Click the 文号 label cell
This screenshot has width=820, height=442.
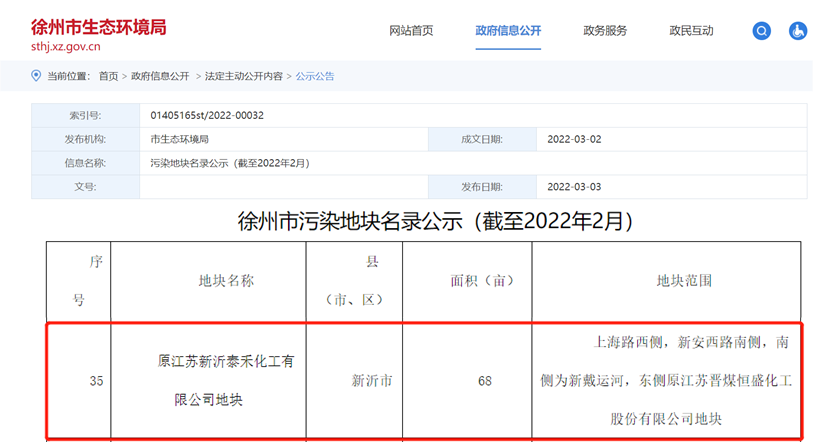click(85, 187)
